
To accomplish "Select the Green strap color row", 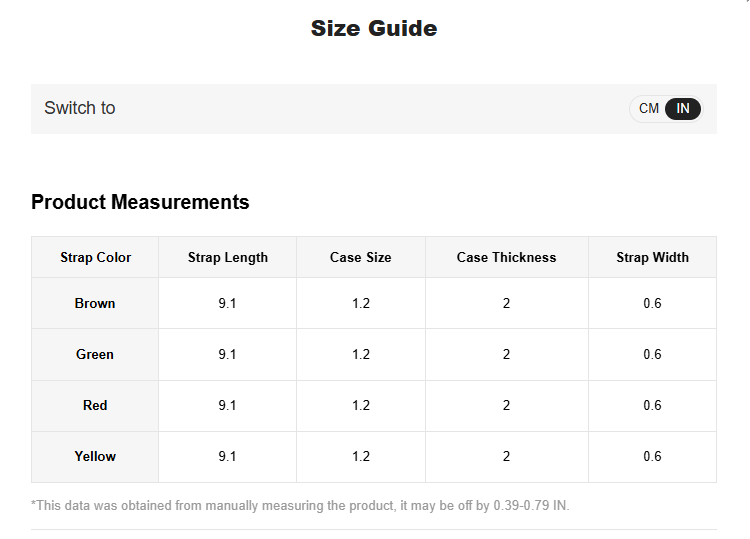I will point(95,354).
